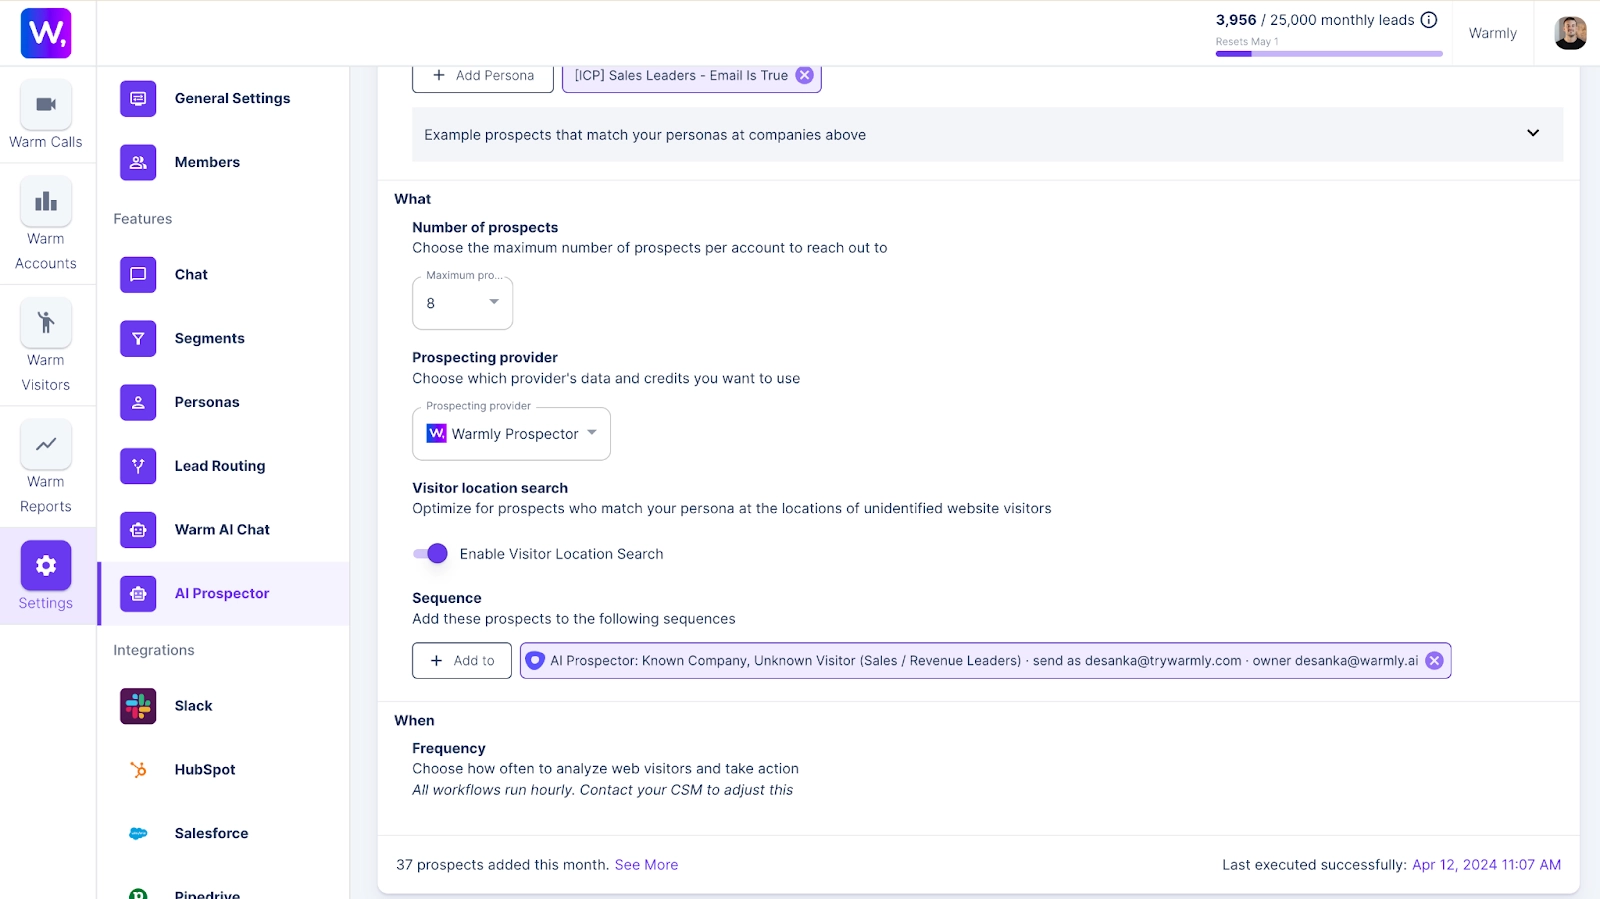Open Warm Accounts bar chart icon
The width and height of the screenshot is (1600, 899).
[x=46, y=201]
